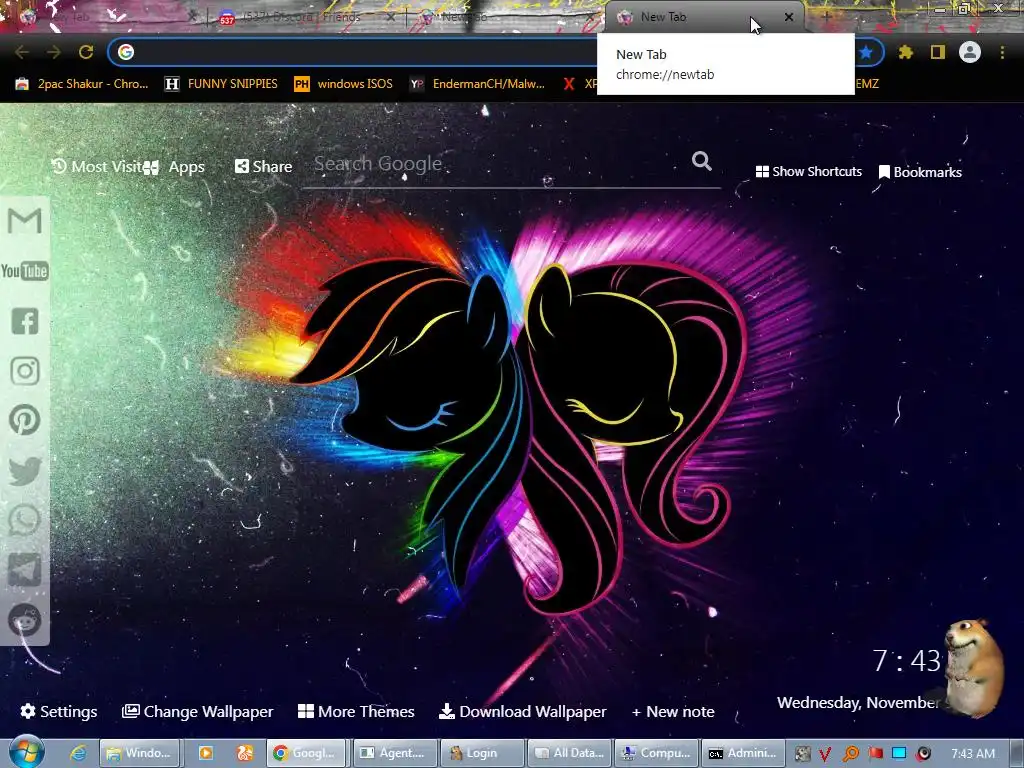
Task: Click the red flag tray icon
Action: coord(875,754)
